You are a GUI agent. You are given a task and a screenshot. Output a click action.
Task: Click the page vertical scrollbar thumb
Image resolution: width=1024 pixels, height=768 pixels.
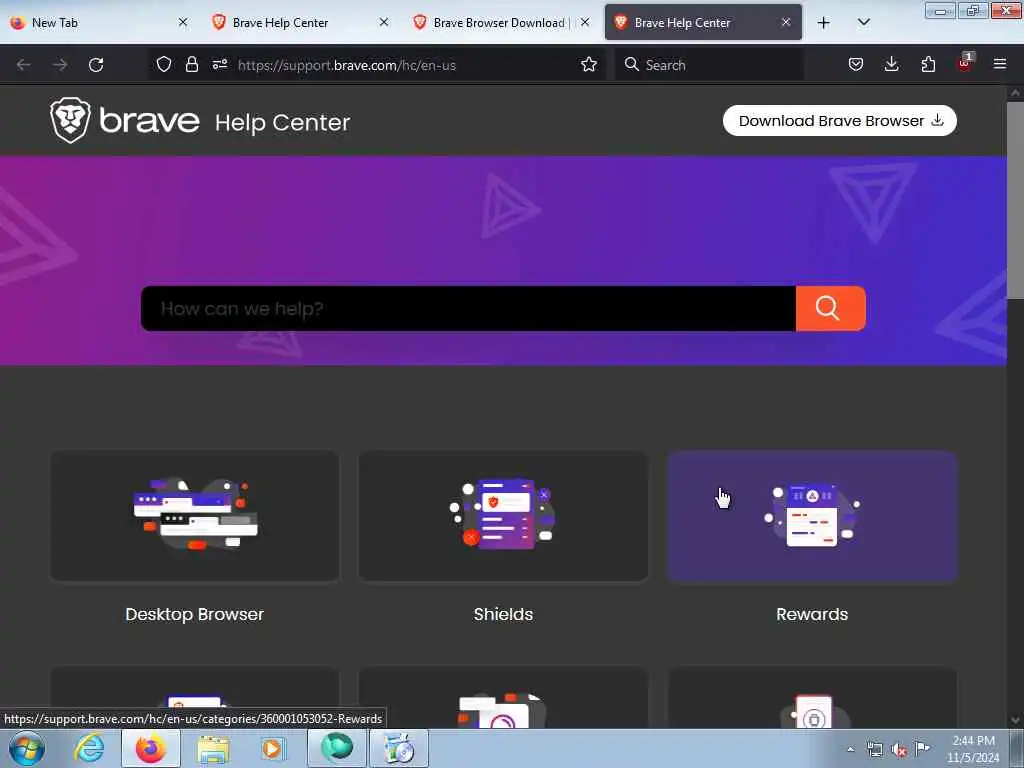pos(1015,199)
